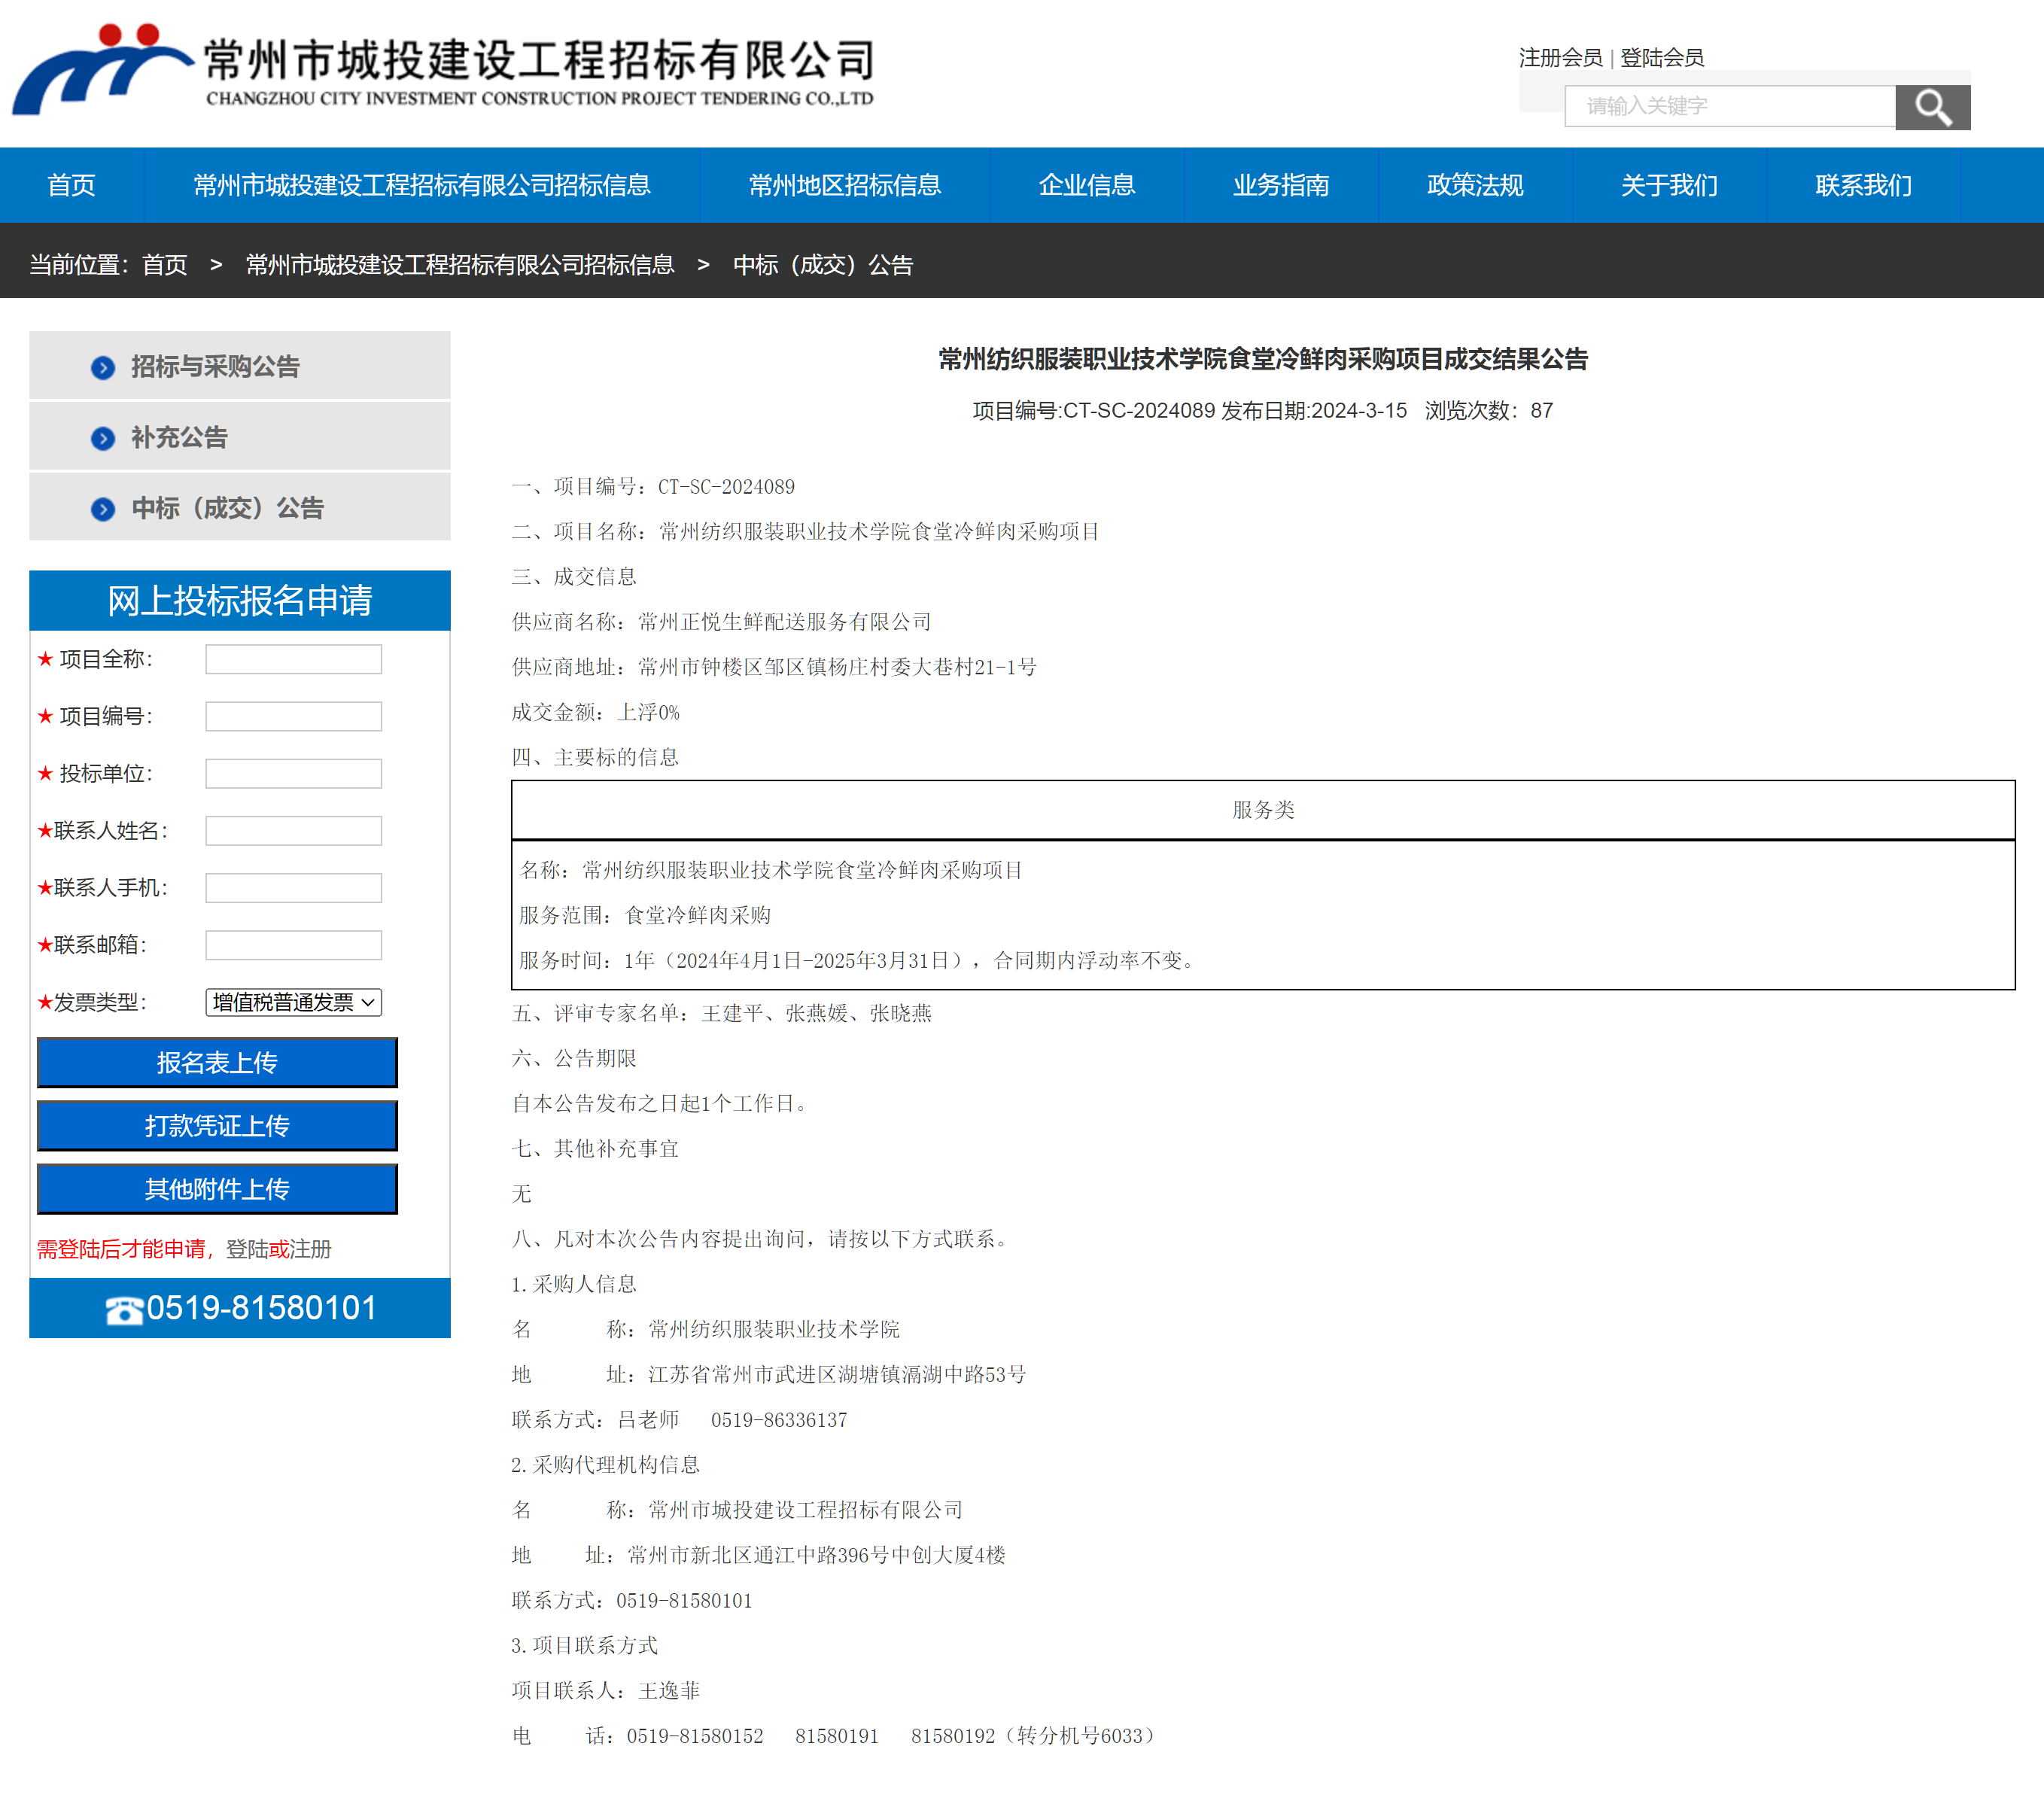Click the 注册会员 link
The image size is (2044, 1810).
pos(1559,58)
